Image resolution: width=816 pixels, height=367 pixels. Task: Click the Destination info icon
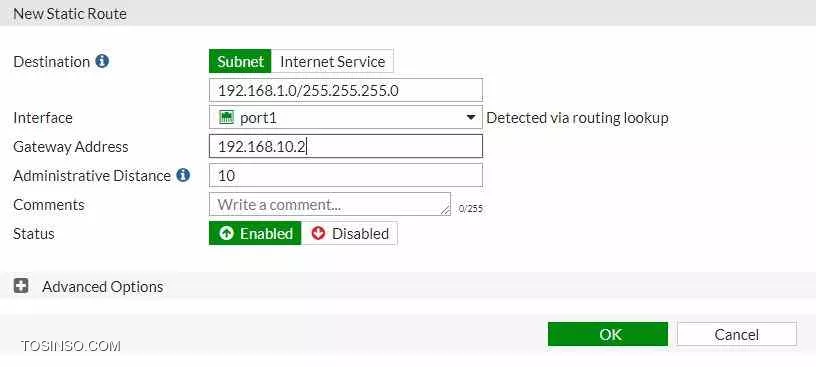point(103,61)
